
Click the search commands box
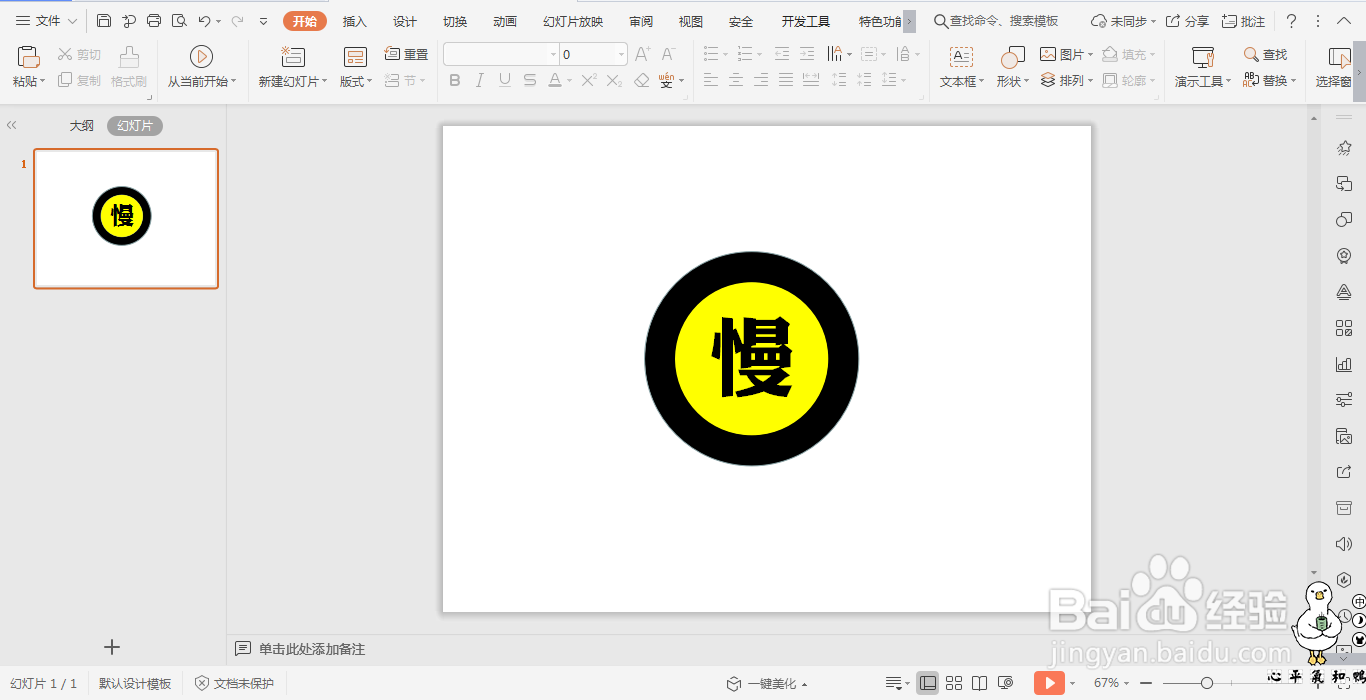[995, 21]
